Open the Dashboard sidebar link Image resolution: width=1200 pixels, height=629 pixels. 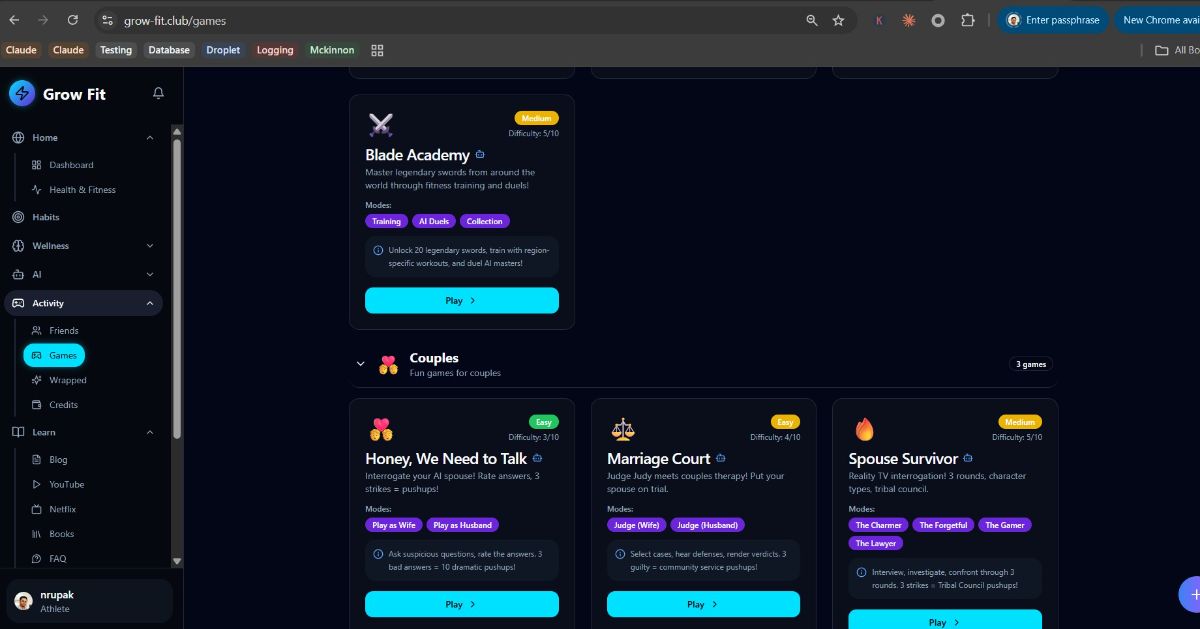coord(71,165)
